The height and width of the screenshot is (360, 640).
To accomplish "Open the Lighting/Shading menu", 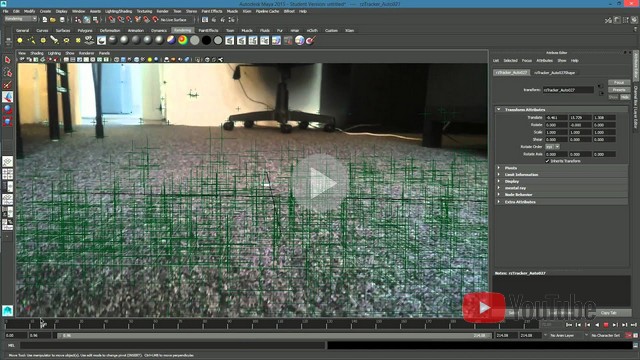I will (x=118, y=11).
